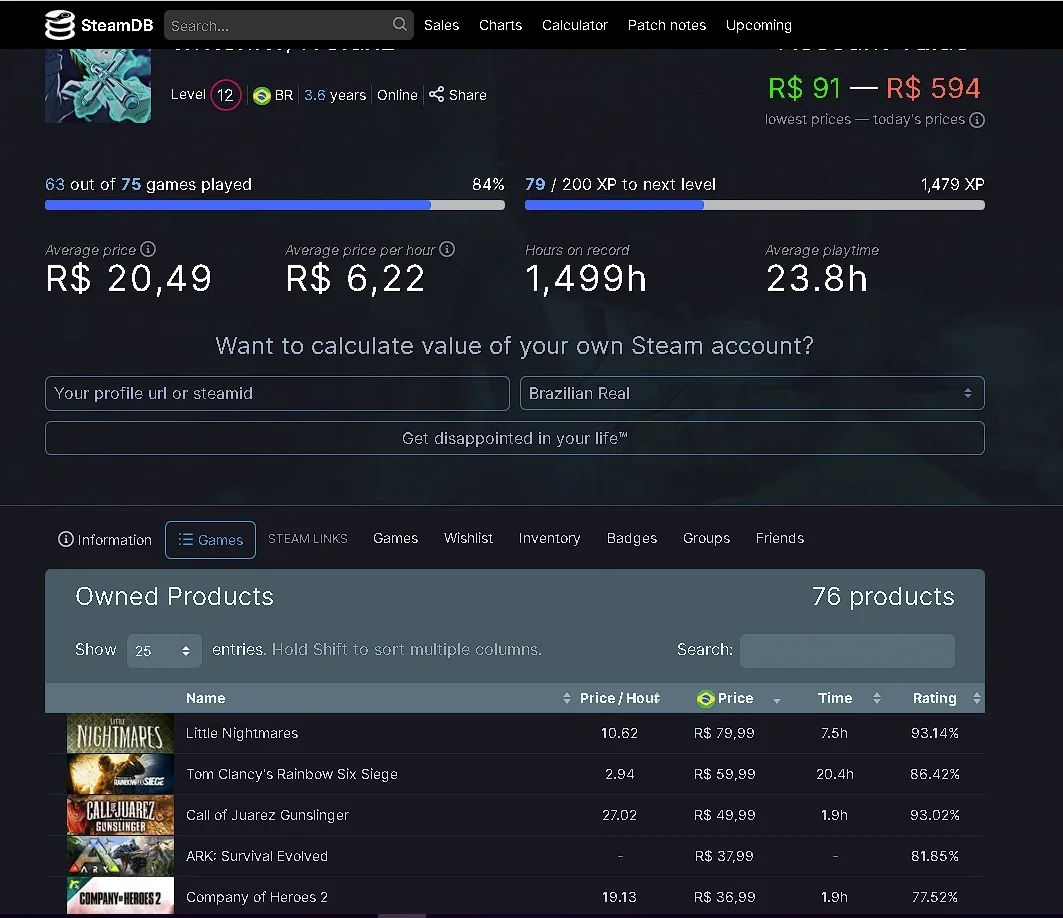1063x918 pixels.
Task: Click info icon beside Average price per hour
Action: pos(447,249)
